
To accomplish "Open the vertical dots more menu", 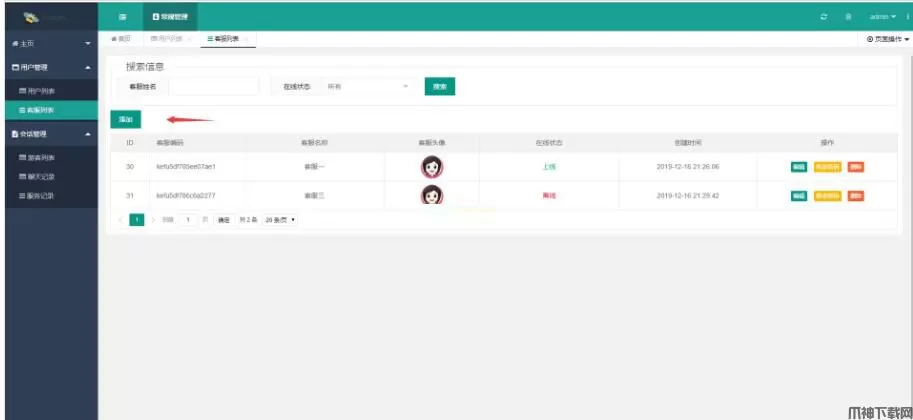I will pyautogui.click(x=908, y=17).
